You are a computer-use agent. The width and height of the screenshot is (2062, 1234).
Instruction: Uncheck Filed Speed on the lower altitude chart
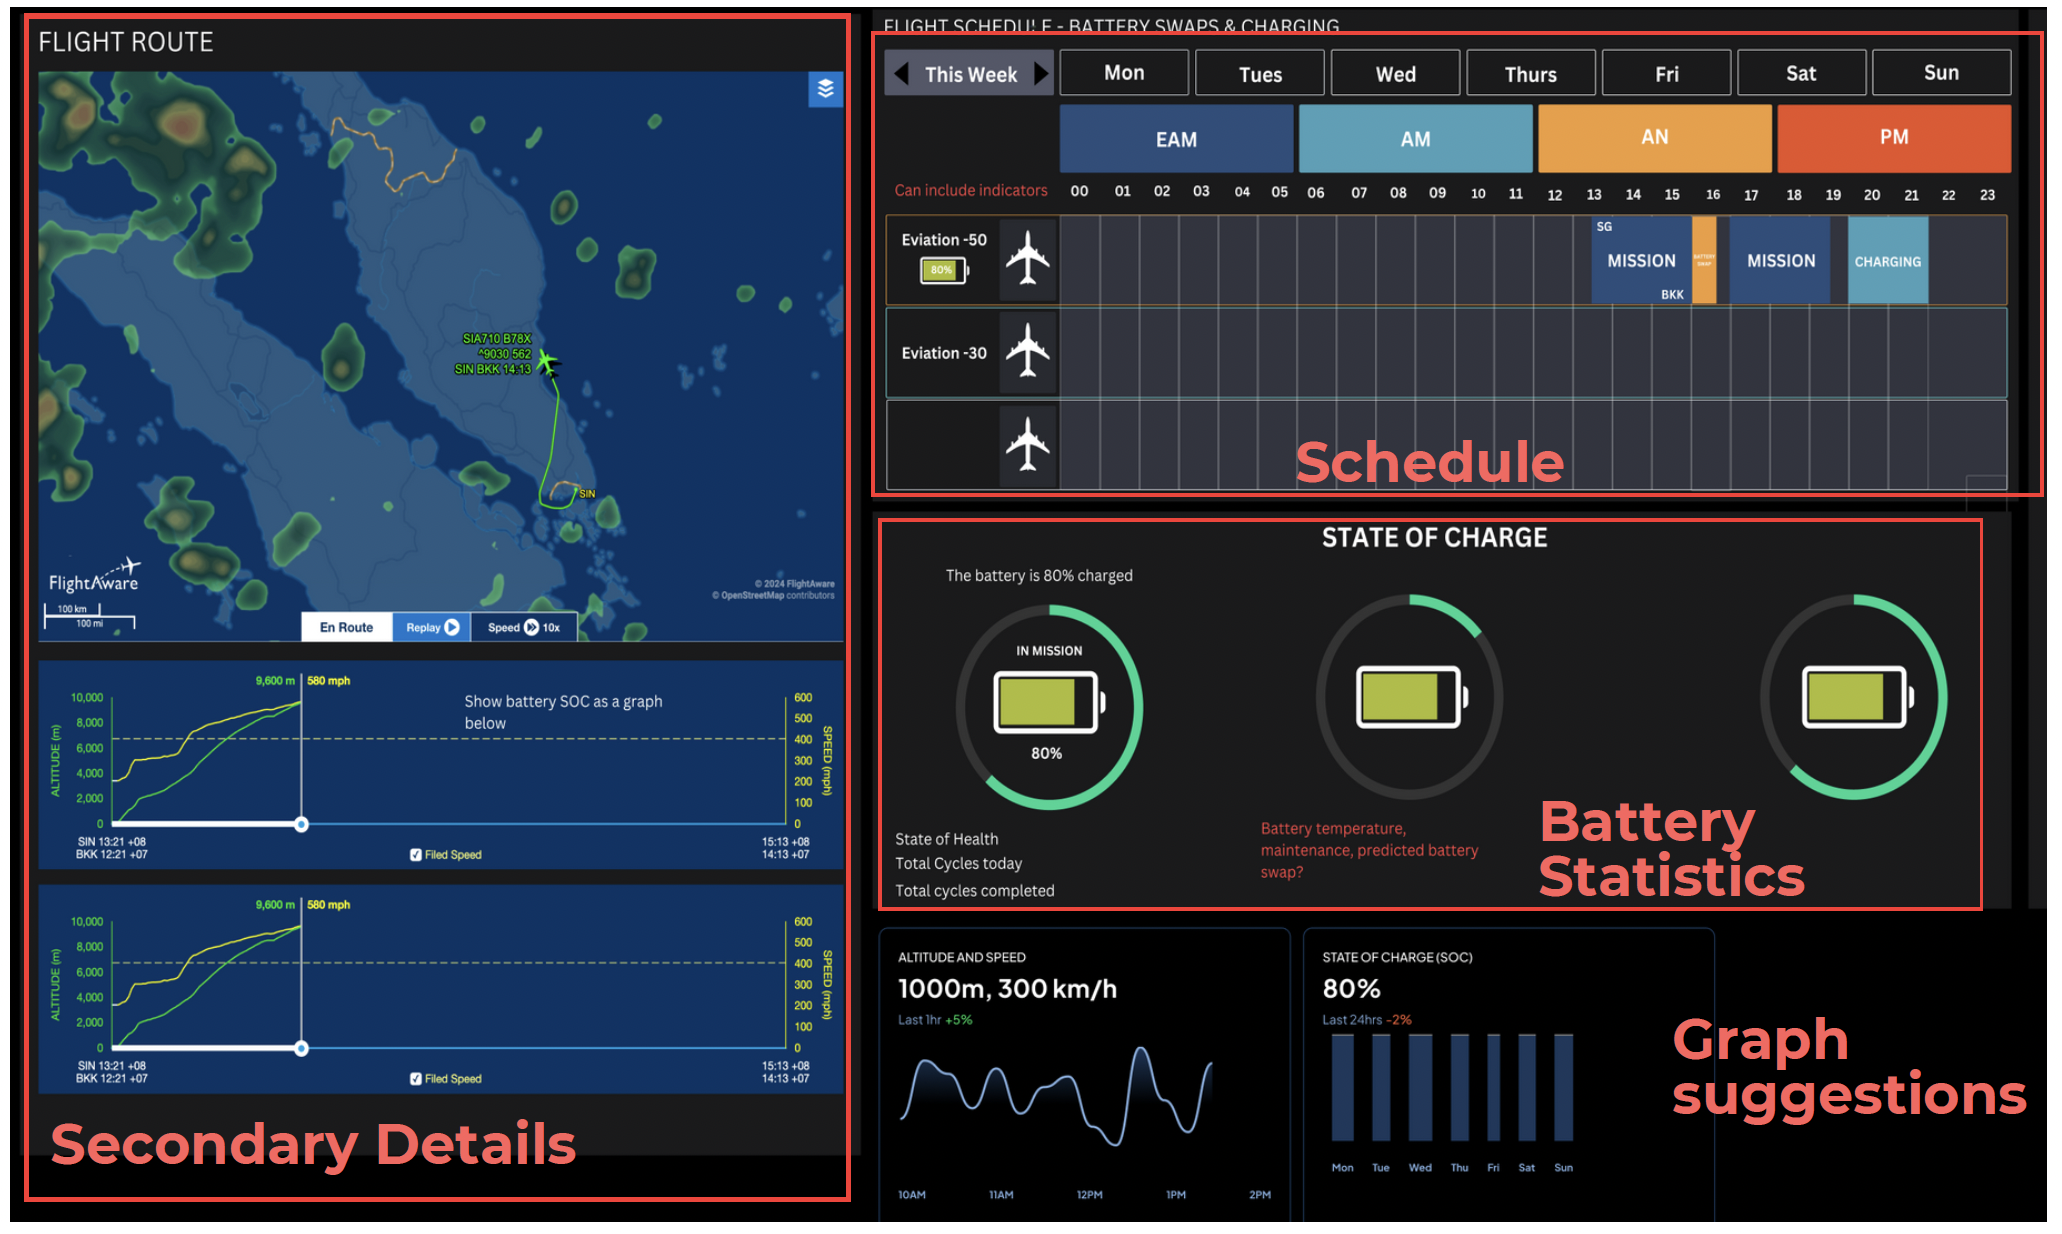point(416,1078)
